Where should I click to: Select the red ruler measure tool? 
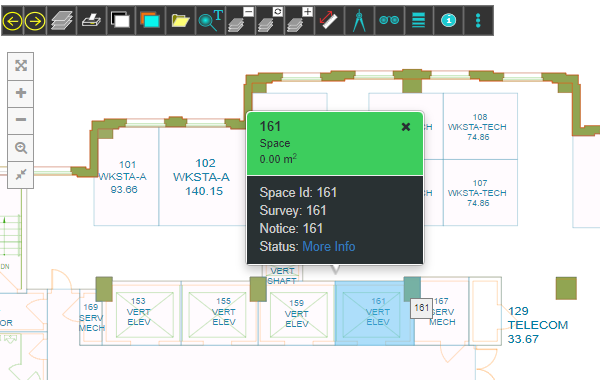click(329, 21)
